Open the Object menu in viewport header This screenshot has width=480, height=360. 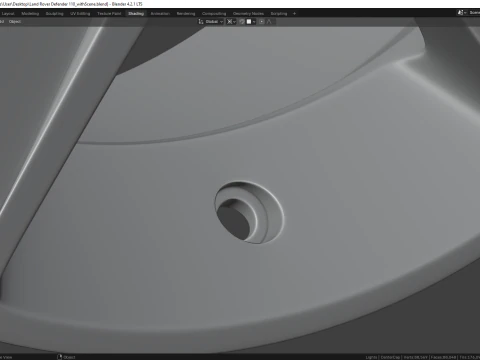(x=15, y=22)
